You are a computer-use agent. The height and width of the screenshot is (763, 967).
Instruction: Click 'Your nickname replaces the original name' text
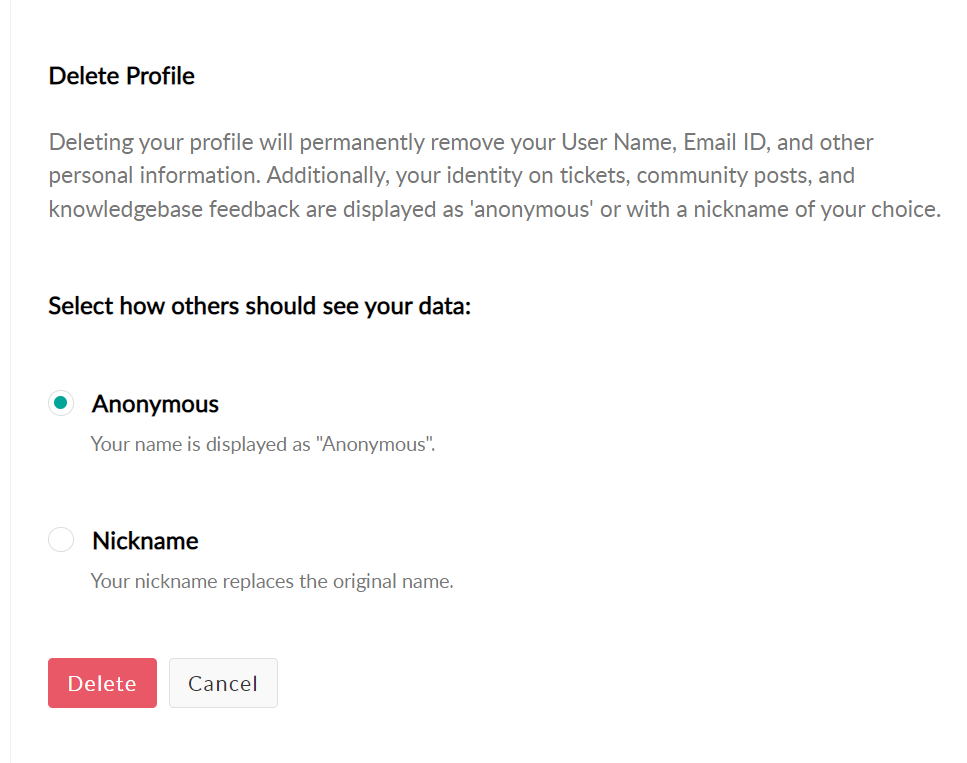coord(272,581)
